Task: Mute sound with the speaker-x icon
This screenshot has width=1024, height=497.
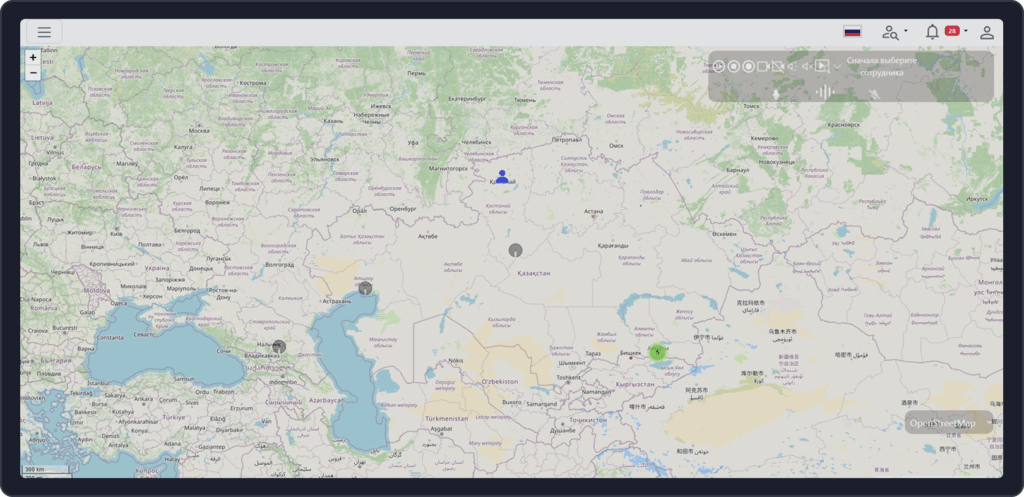Action: (807, 66)
